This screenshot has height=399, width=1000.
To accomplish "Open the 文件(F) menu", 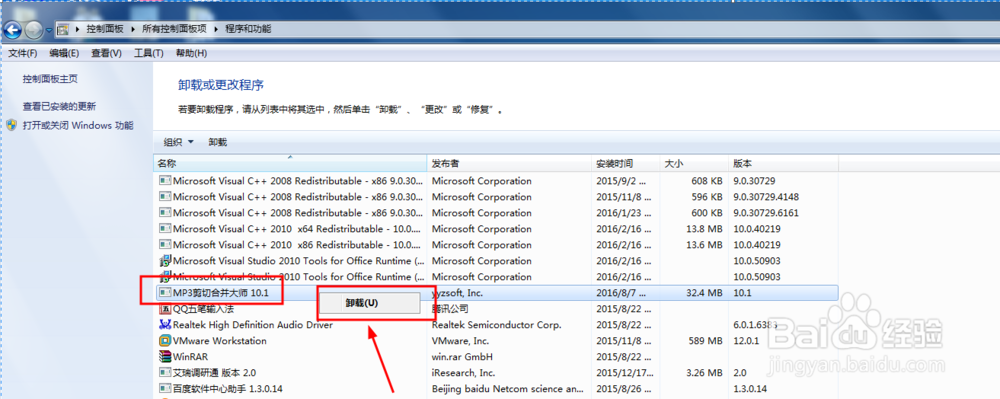I will point(23,54).
